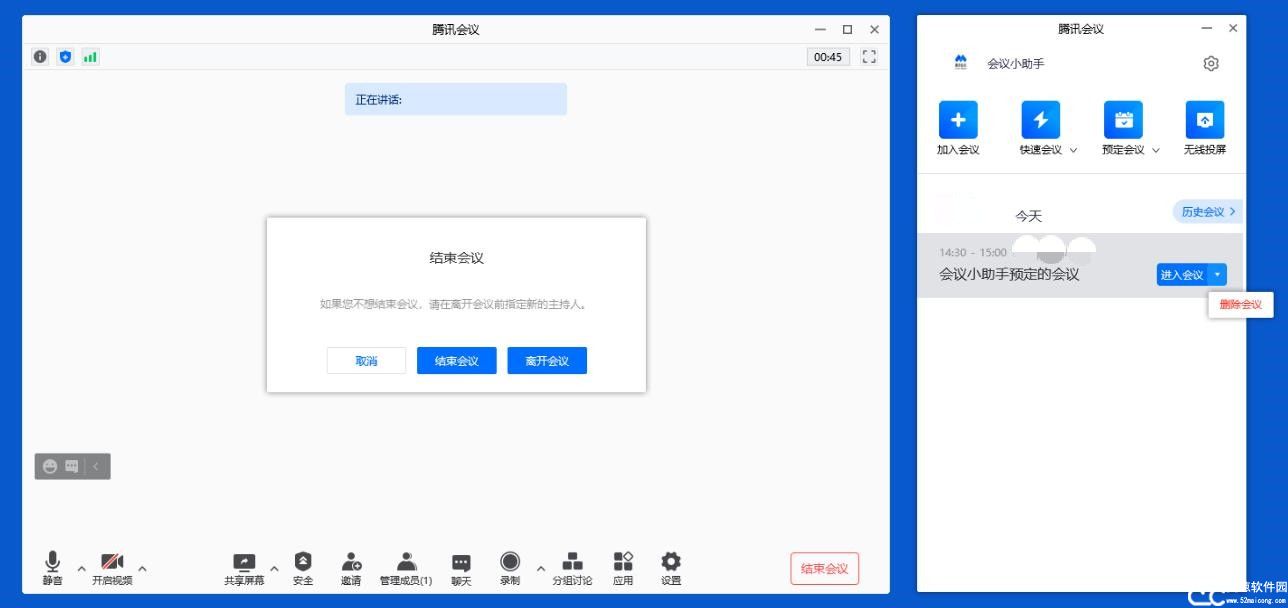Click the 今天 date heading
This screenshot has height=608, width=1288.
pos(1029,216)
